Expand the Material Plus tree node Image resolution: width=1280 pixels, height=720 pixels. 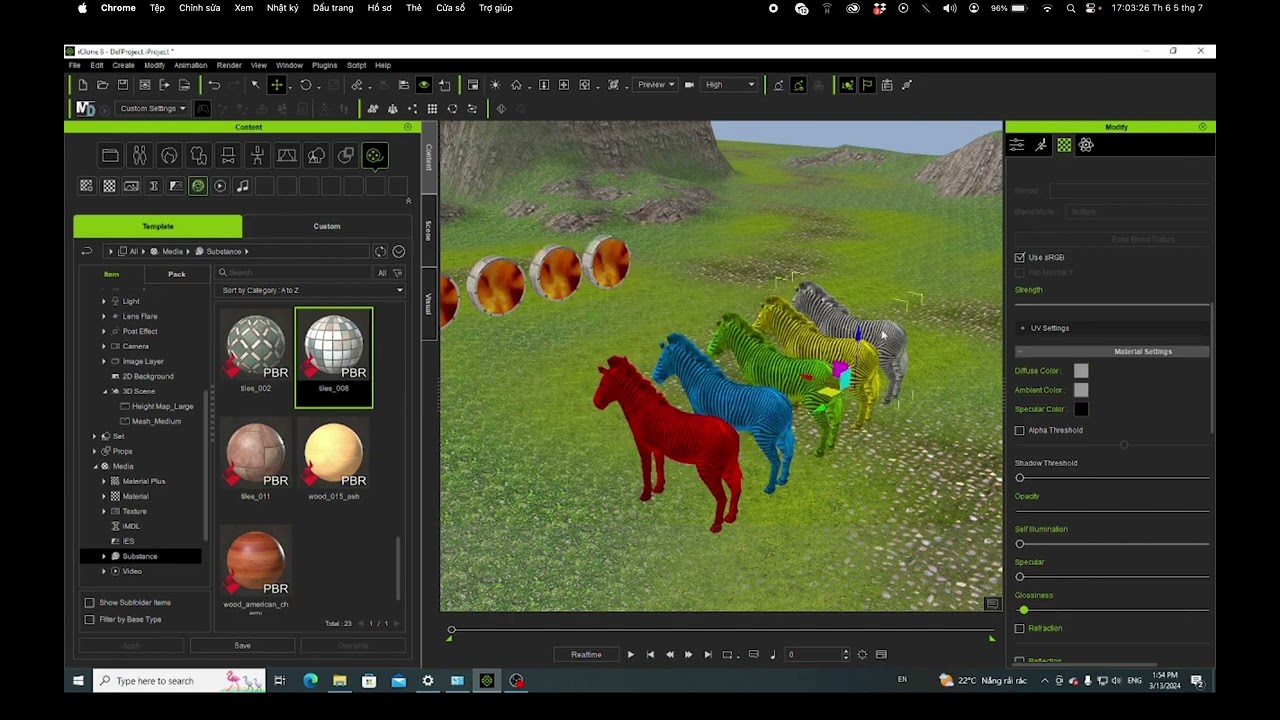coord(104,481)
